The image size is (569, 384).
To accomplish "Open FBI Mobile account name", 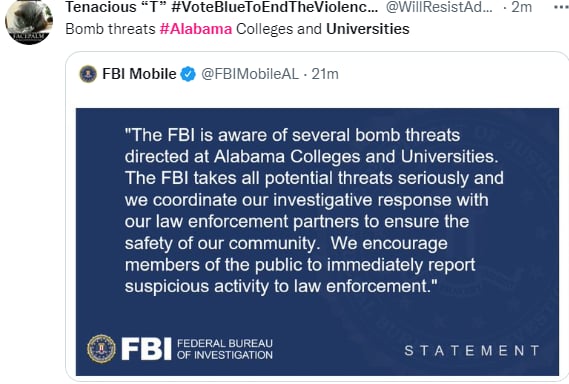I will tap(139, 74).
